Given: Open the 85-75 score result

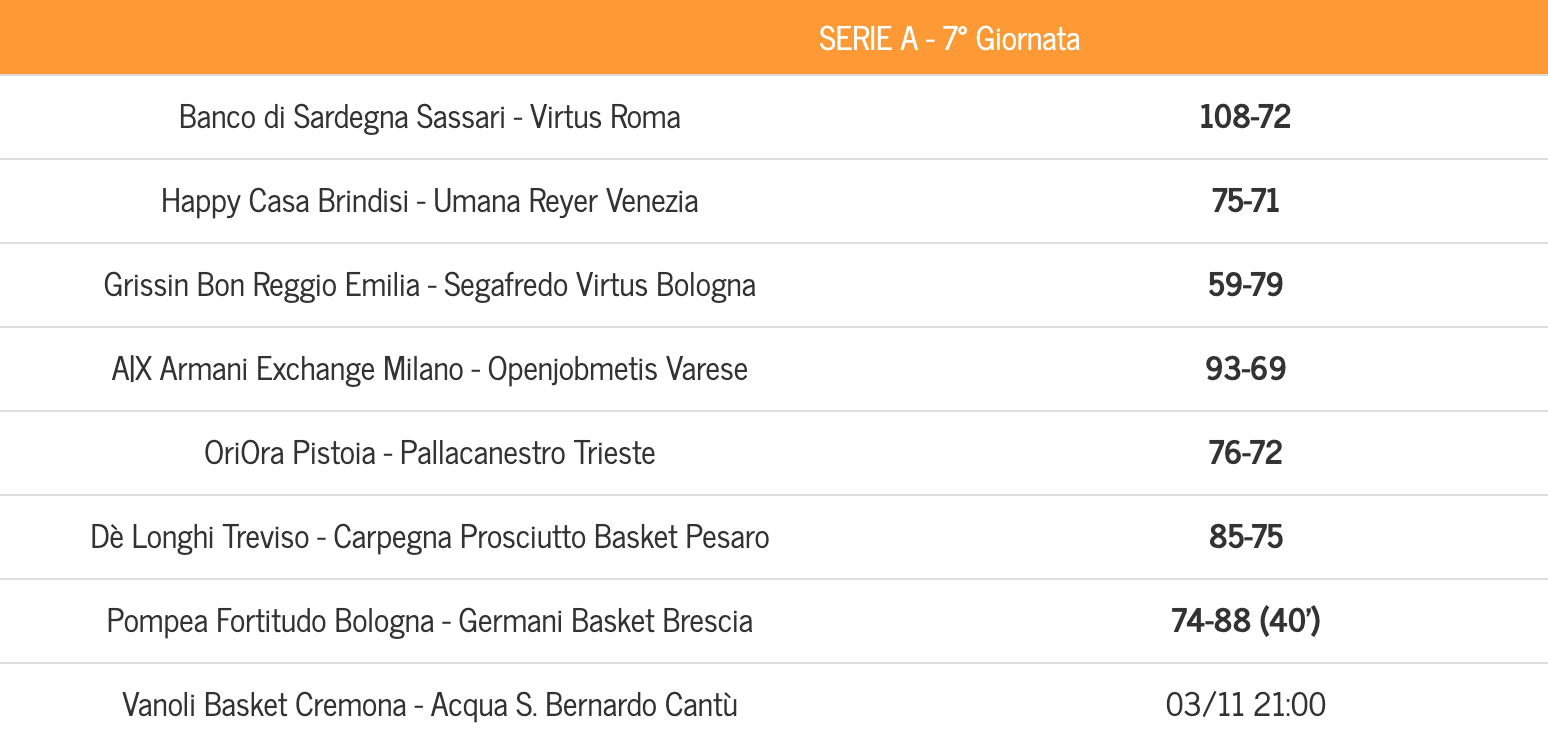Looking at the screenshot, I should click(1245, 537).
